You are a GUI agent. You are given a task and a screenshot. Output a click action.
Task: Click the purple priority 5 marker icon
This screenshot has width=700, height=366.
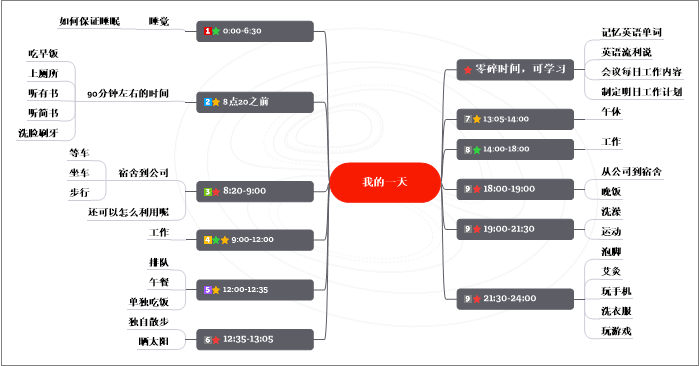(208, 290)
